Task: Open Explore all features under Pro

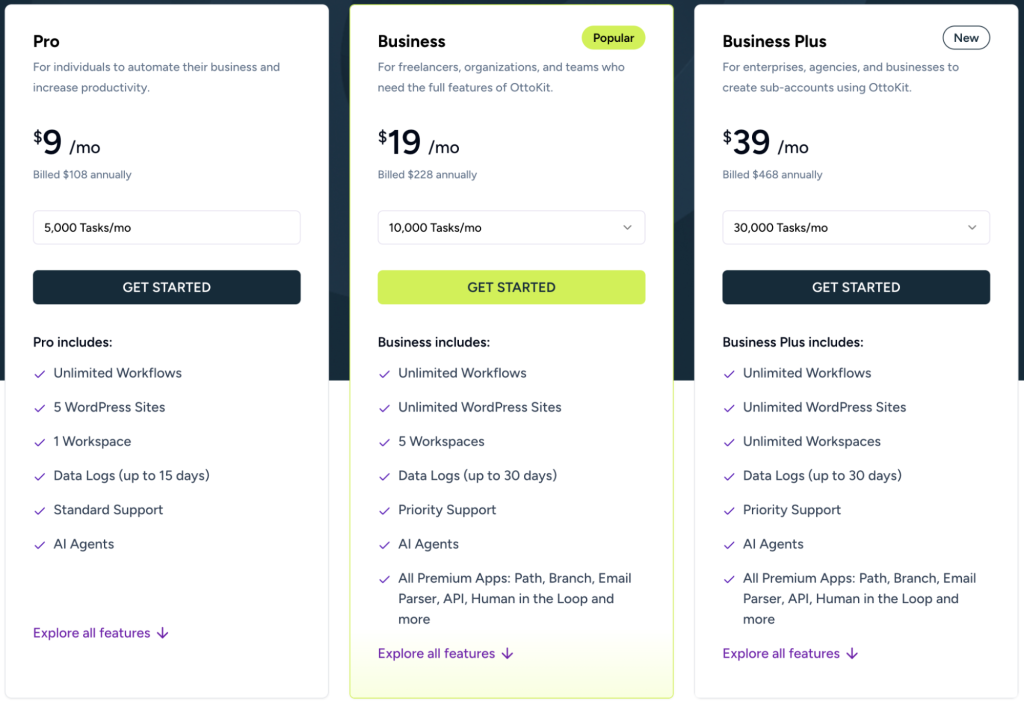Action: pyautogui.click(x=92, y=633)
